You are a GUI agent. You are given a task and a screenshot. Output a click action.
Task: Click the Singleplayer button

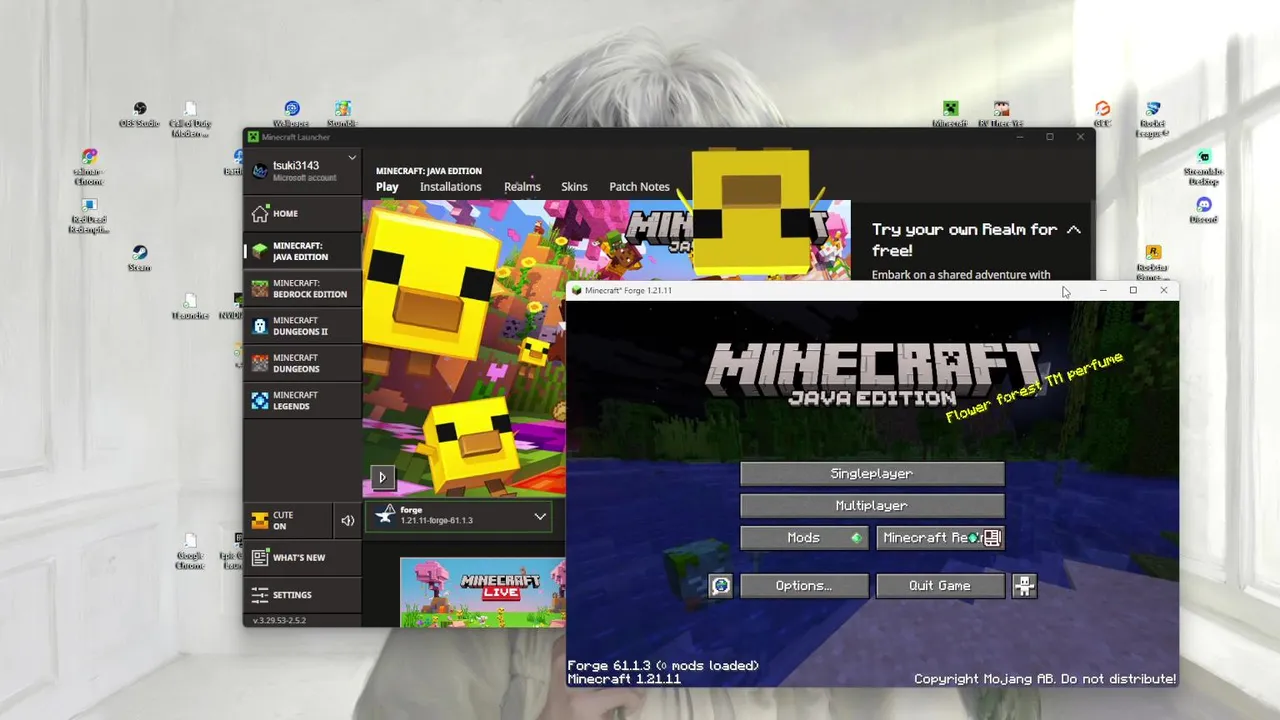click(872, 474)
